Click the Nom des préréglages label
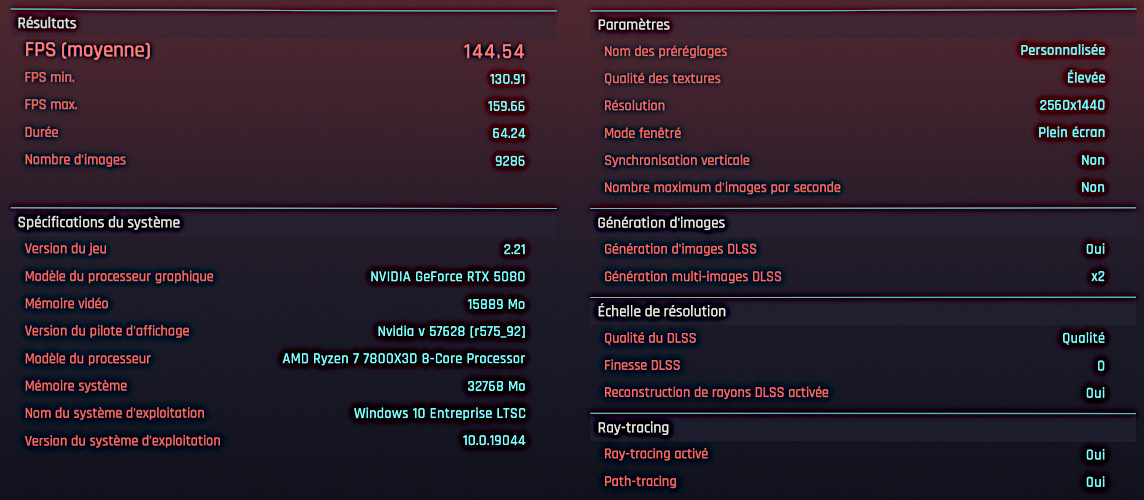This screenshot has width=1144, height=500. coord(665,52)
